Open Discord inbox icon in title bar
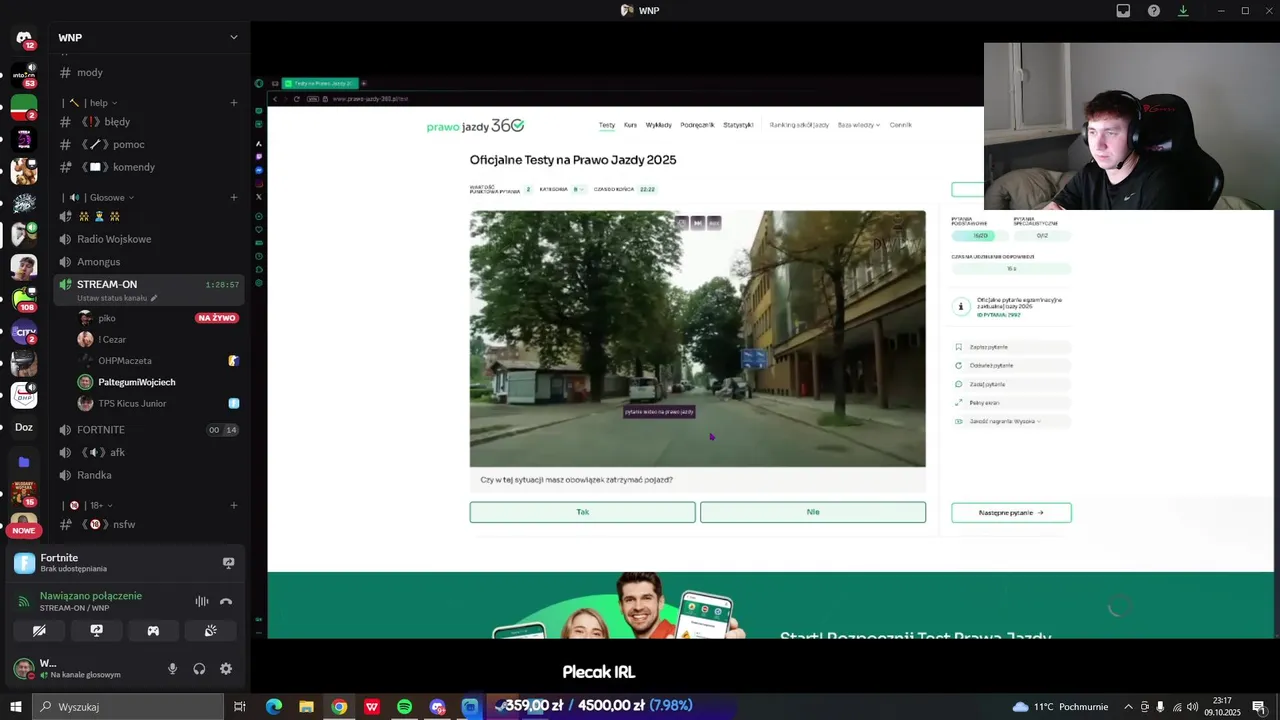The height and width of the screenshot is (720, 1280). coord(1123,10)
